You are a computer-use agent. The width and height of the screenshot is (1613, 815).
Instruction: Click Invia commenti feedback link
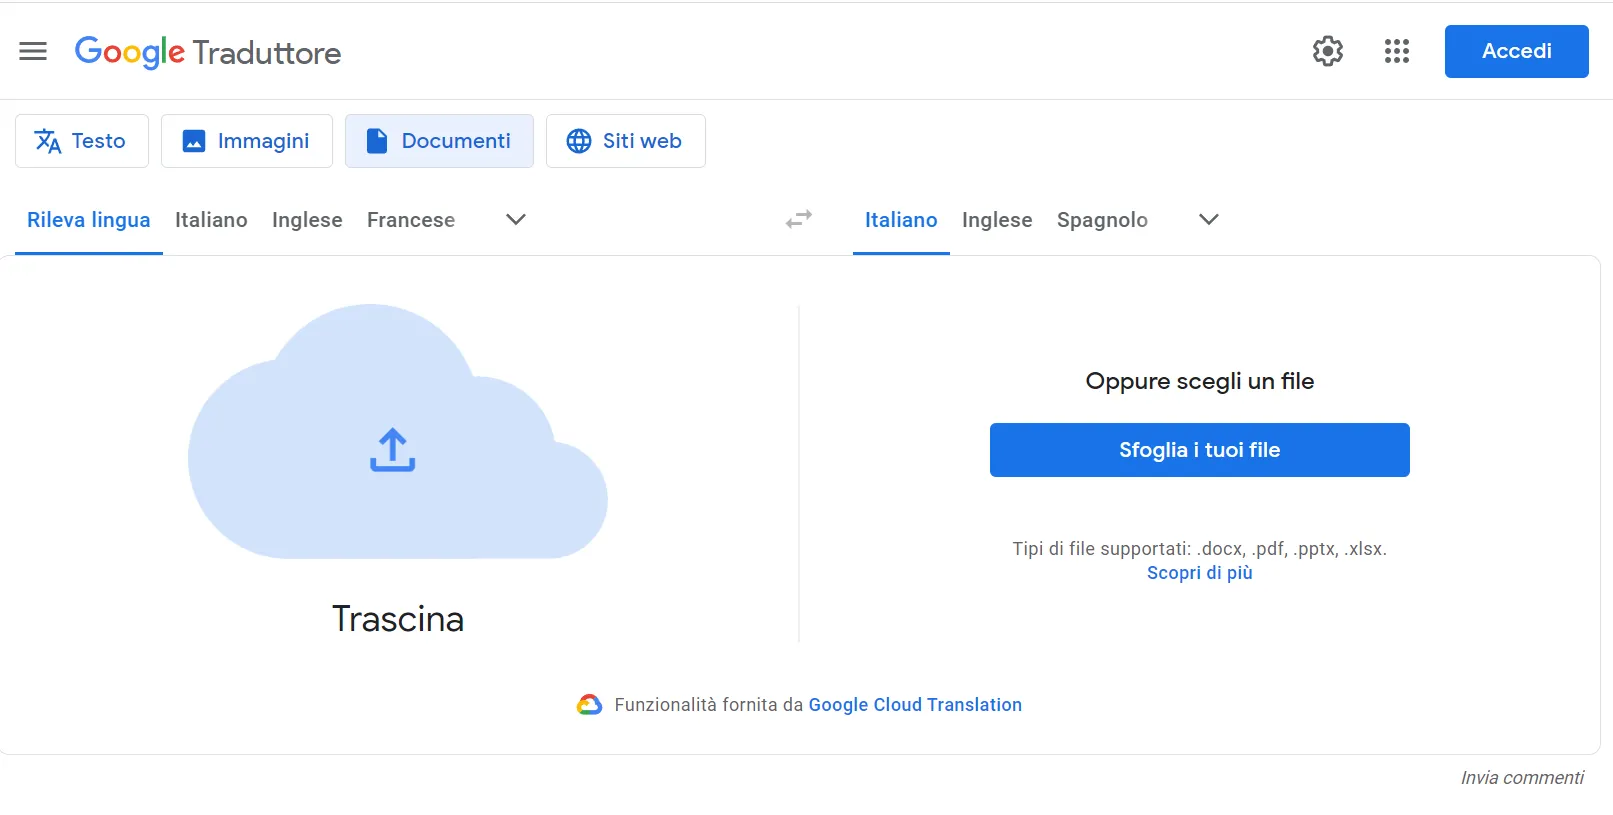coord(1522,778)
